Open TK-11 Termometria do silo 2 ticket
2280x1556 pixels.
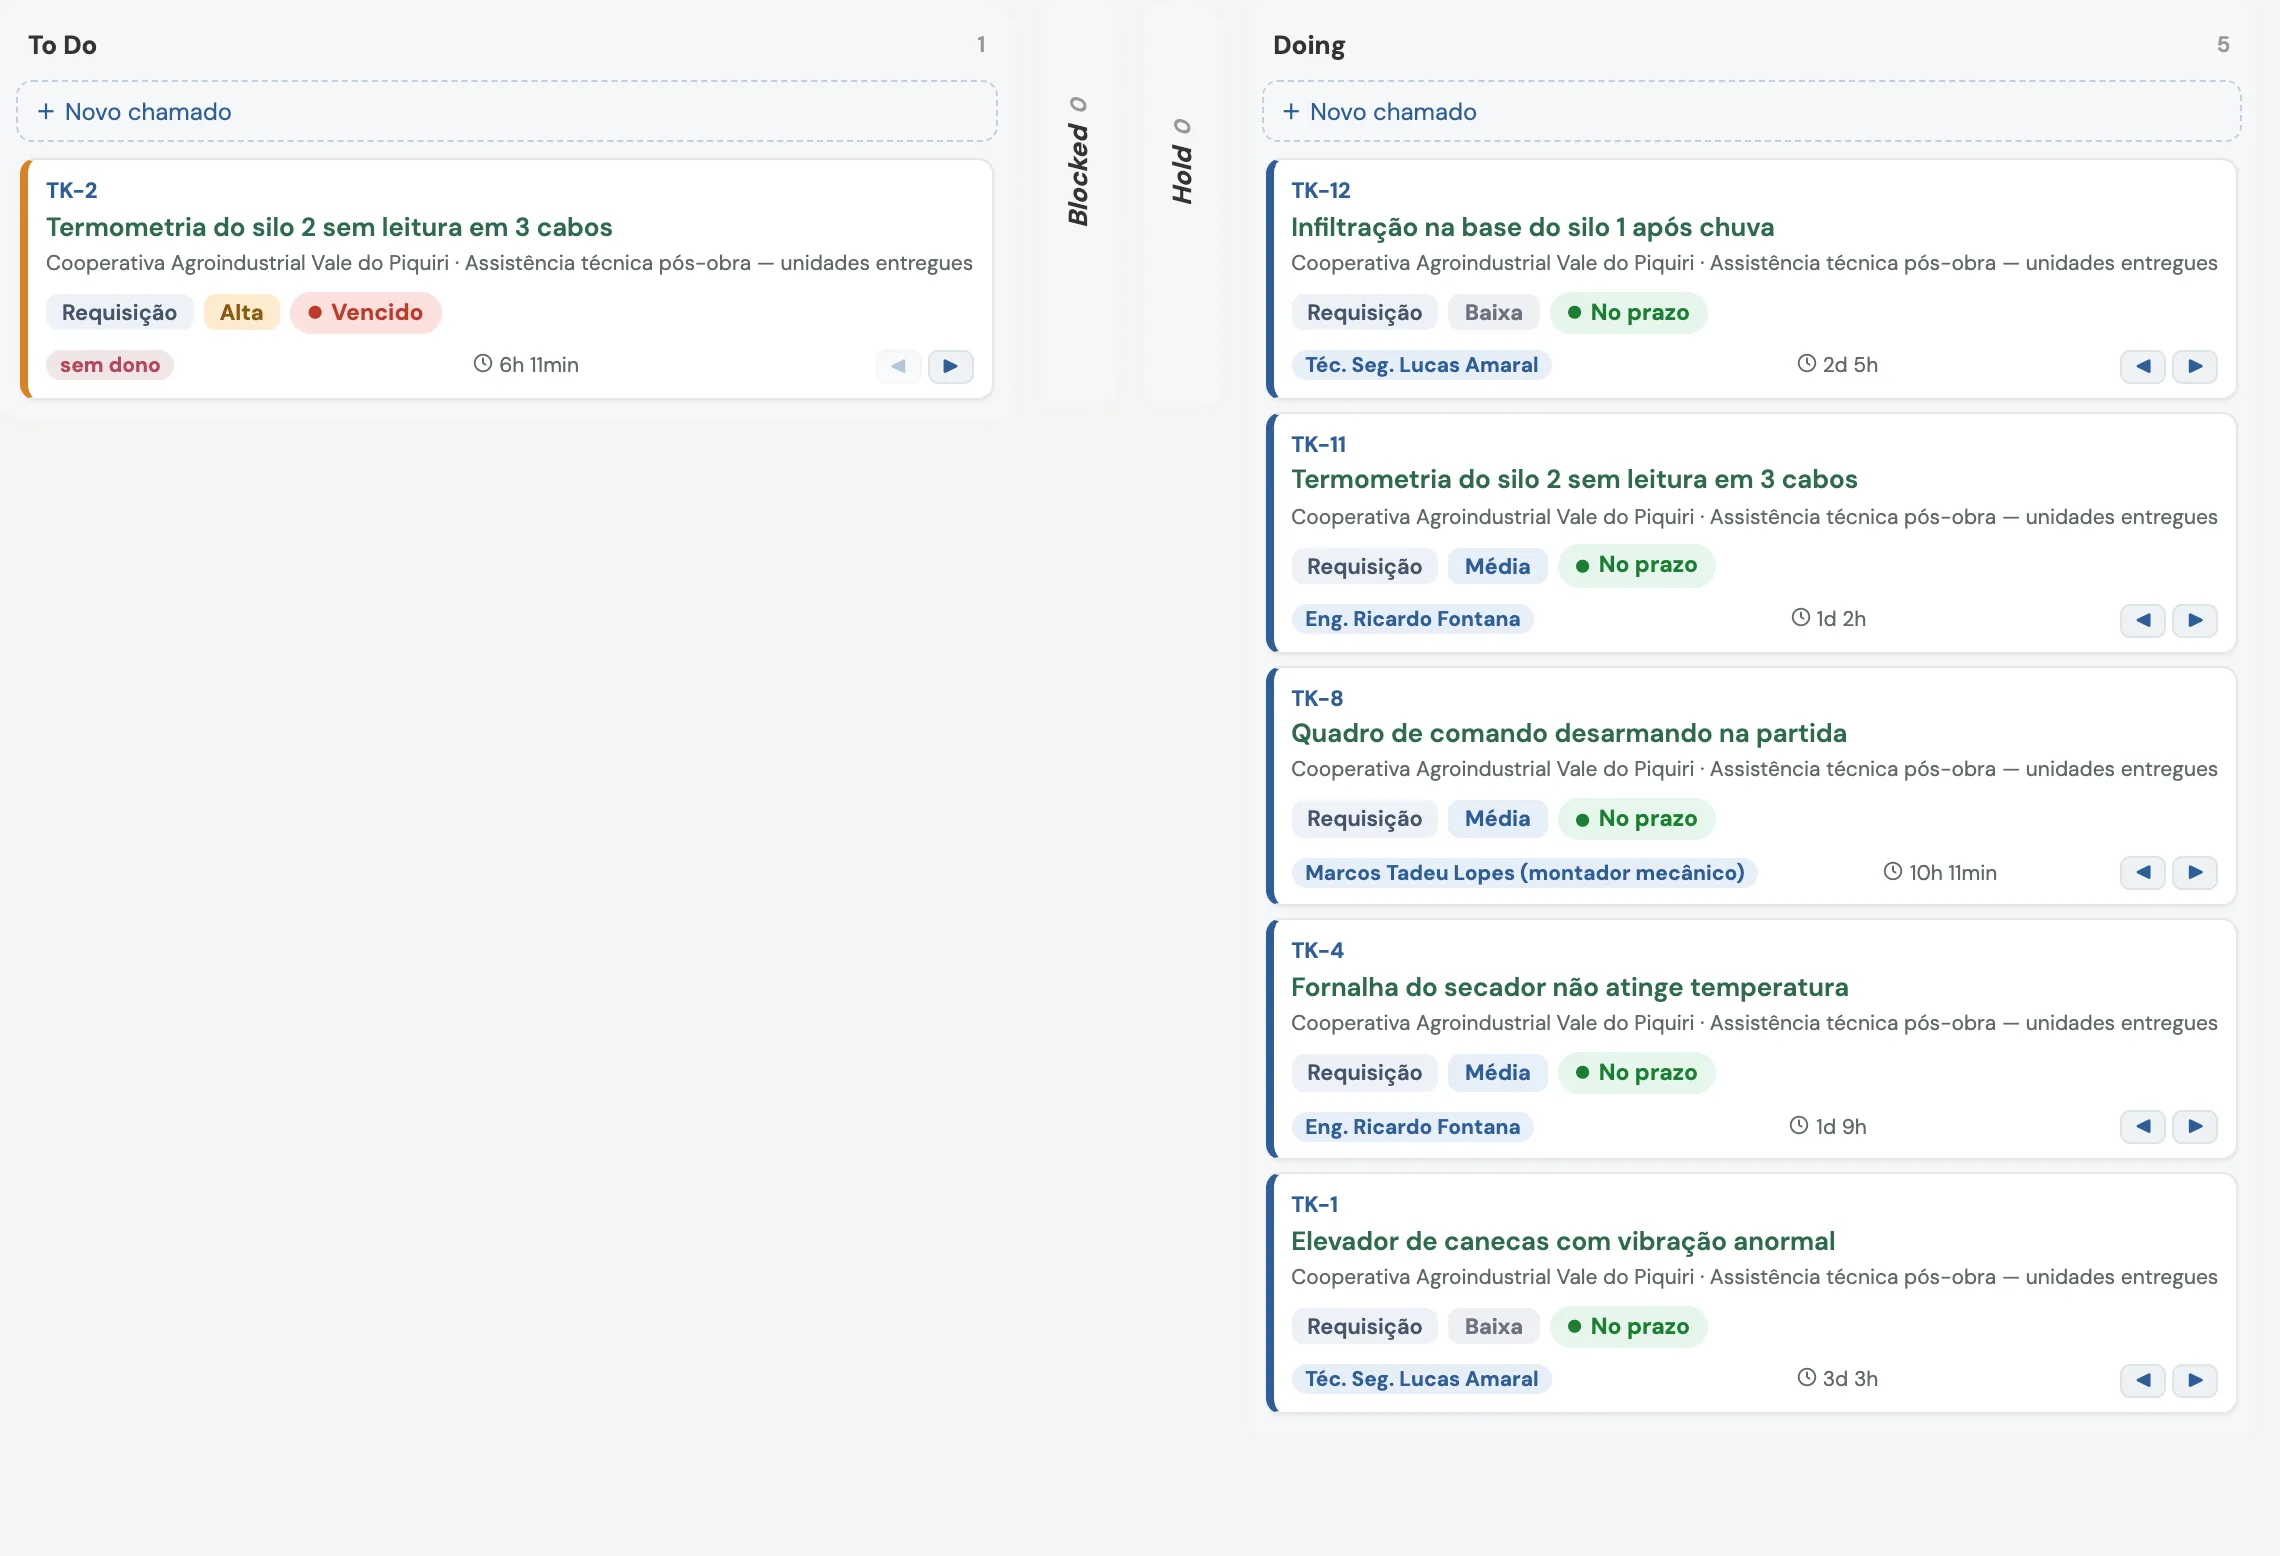1574,479
